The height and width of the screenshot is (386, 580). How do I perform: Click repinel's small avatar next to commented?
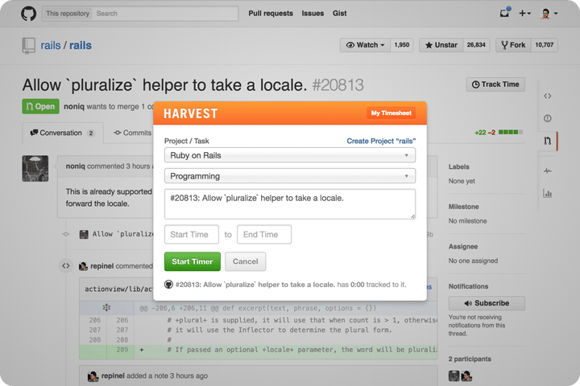pyautogui.click(x=84, y=266)
